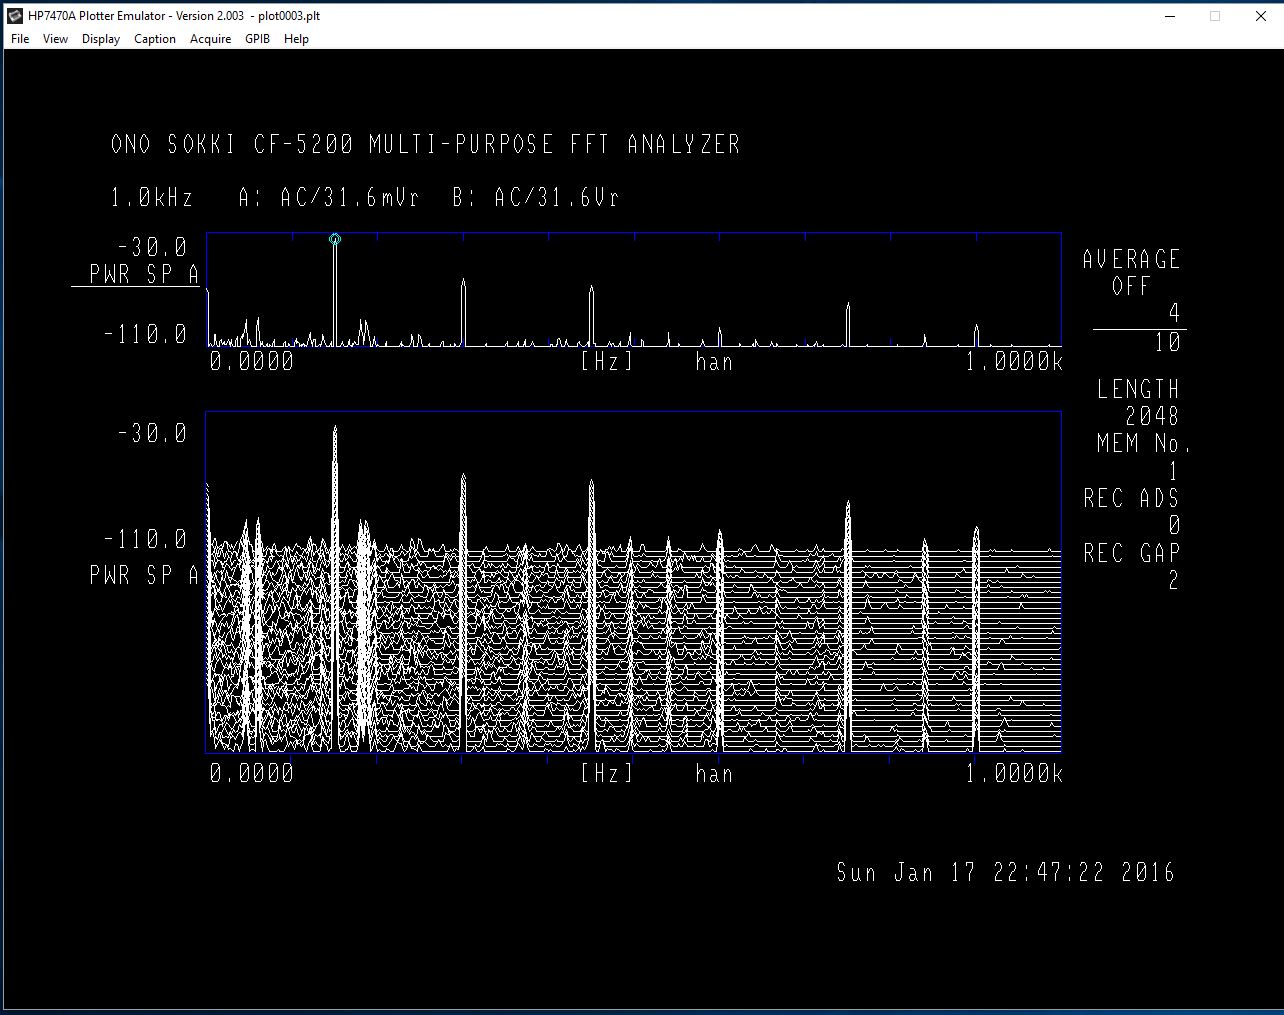Viewport: 1284px width, 1015px height.
Task: Click the upper plot '1.0000k' frequency label
Action: pos(1014,362)
